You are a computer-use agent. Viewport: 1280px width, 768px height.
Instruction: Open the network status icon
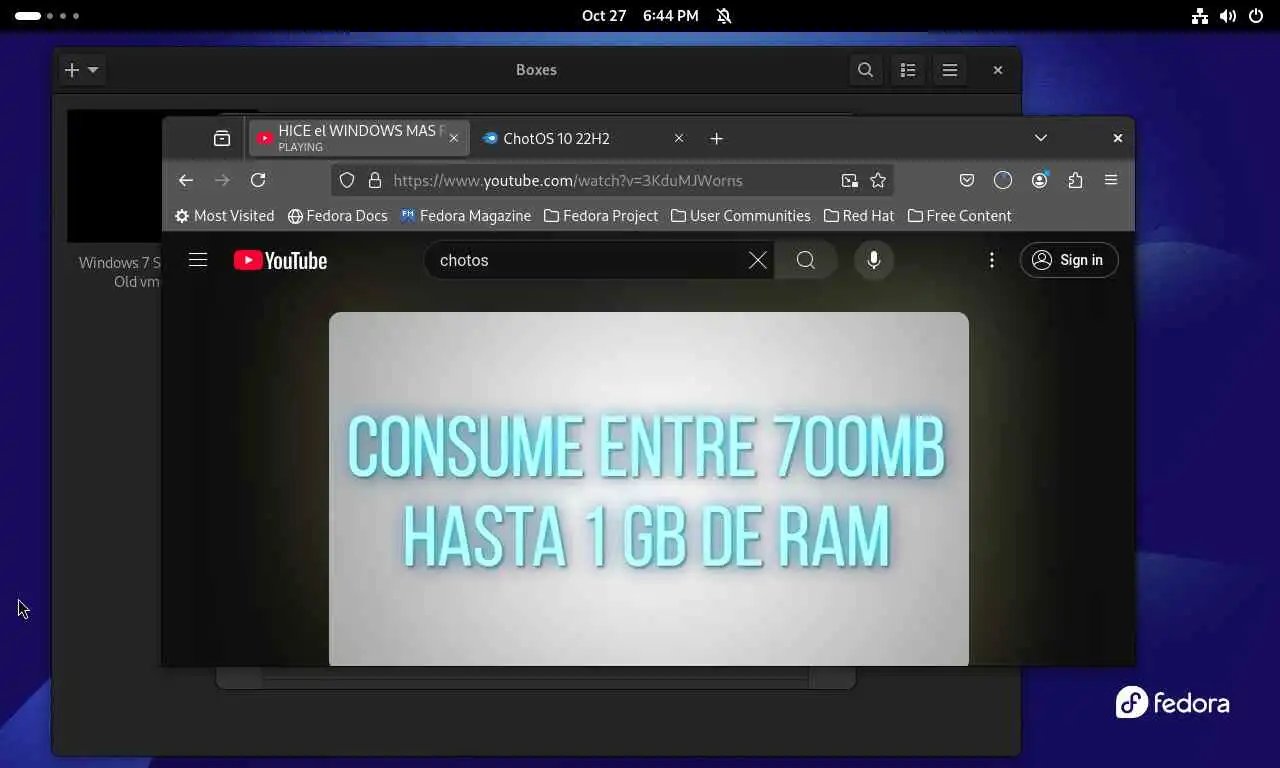pos(1200,16)
